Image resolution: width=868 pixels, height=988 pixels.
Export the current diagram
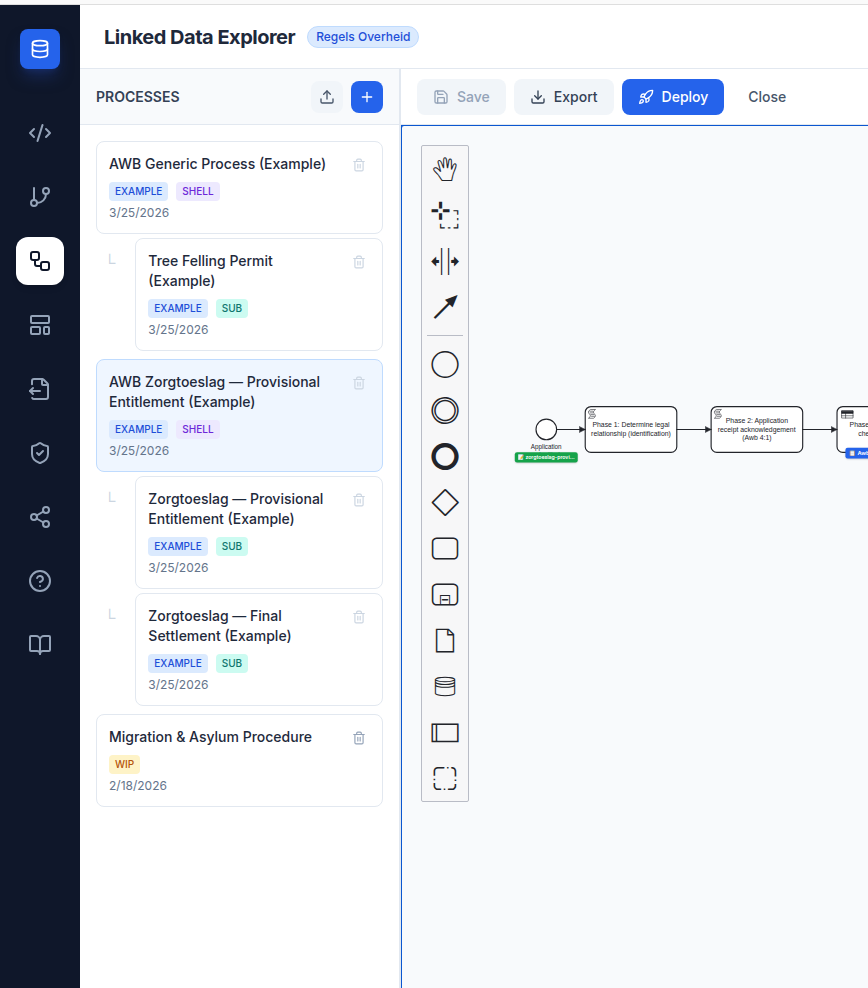563,96
